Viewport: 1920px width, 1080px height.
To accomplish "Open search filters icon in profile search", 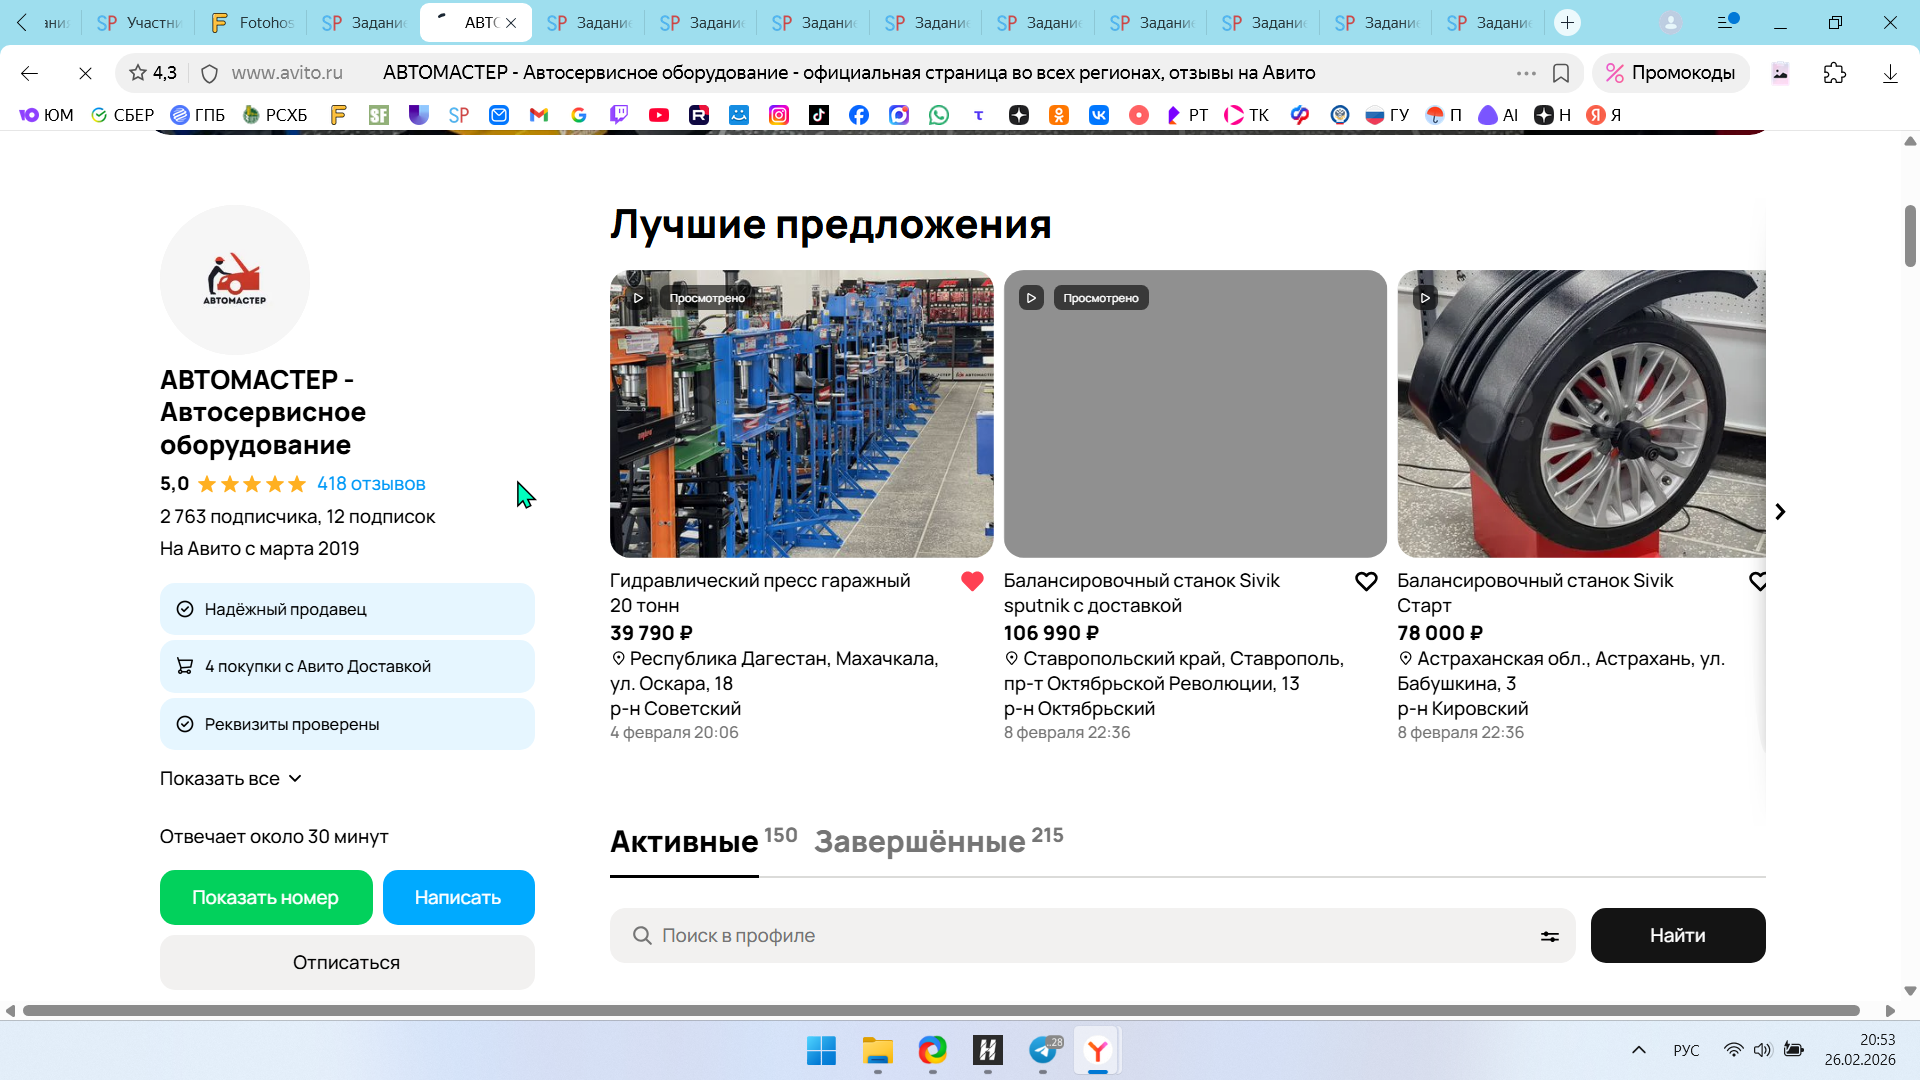I will tap(1549, 936).
